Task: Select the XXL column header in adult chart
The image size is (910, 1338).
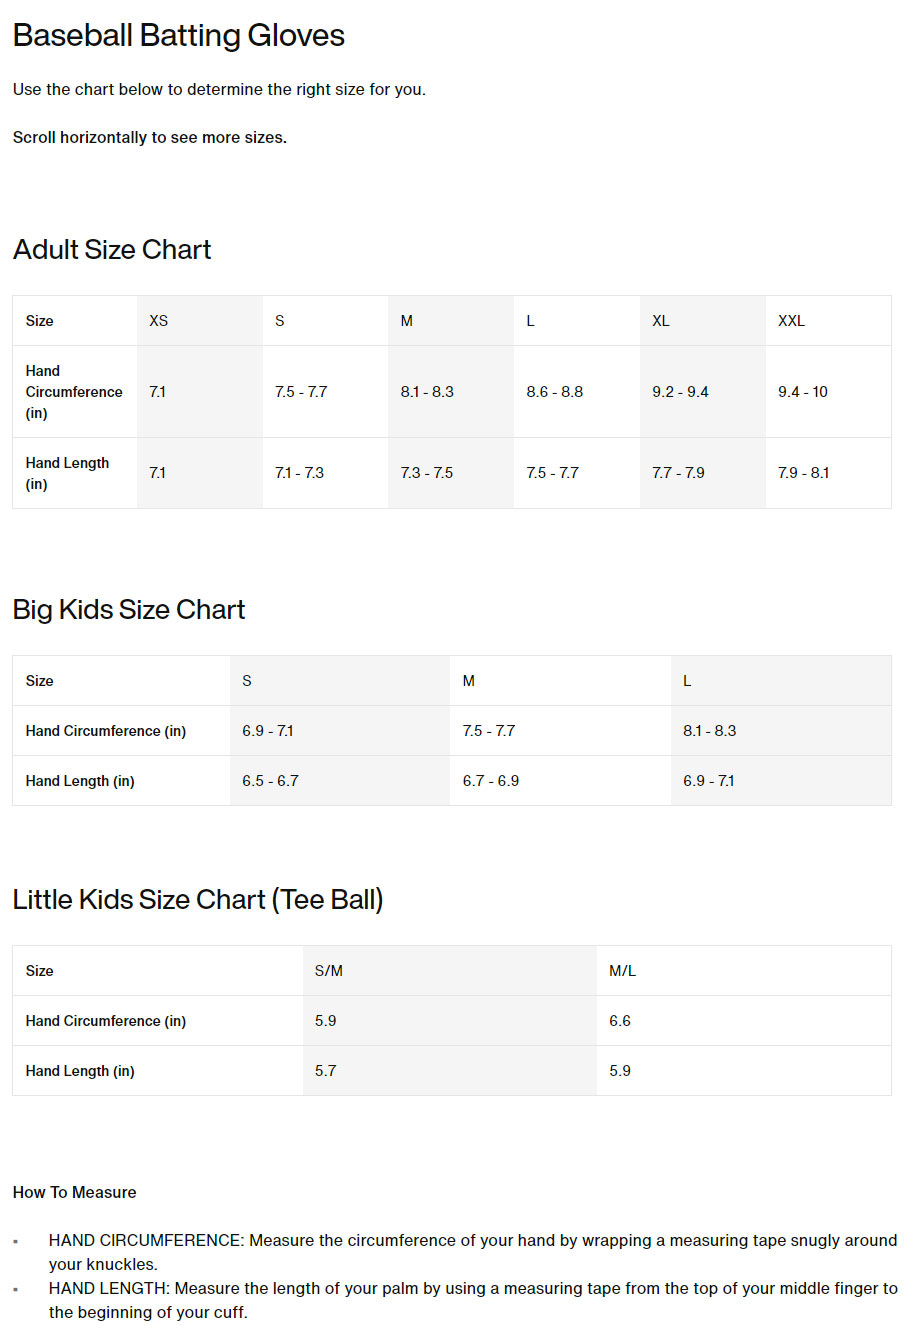Action: click(x=791, y=321)
